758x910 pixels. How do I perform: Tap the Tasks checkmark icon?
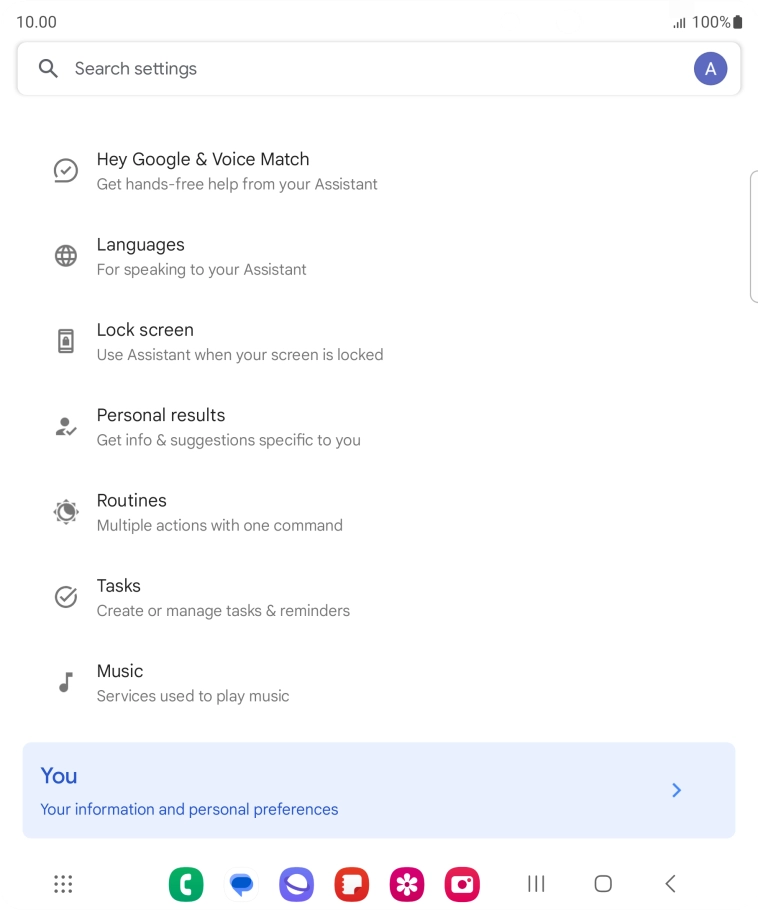(x=65, y=596)
